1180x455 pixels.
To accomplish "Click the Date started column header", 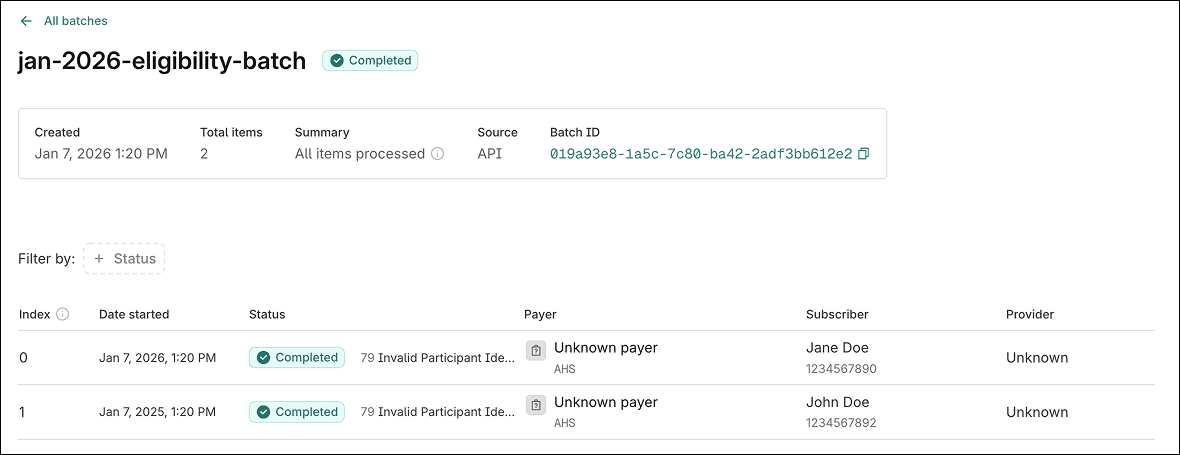I will [134, 314].
